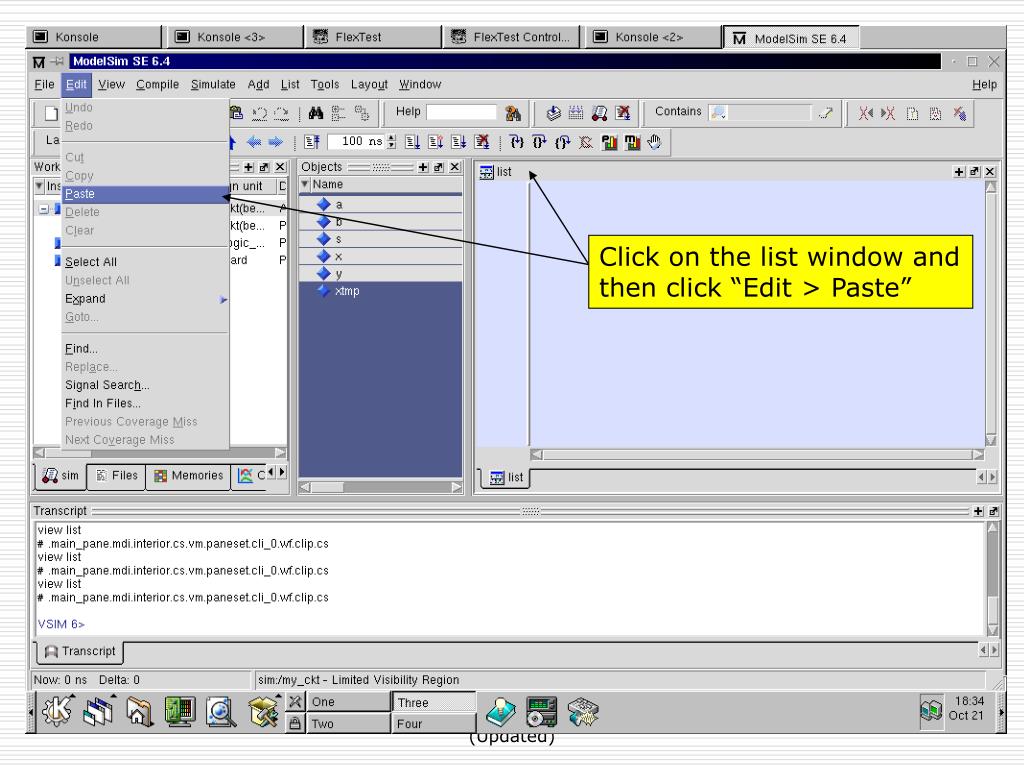Open the Simulate menu
This screenshot has width=1024, height=768.
(x=213, y=85)
